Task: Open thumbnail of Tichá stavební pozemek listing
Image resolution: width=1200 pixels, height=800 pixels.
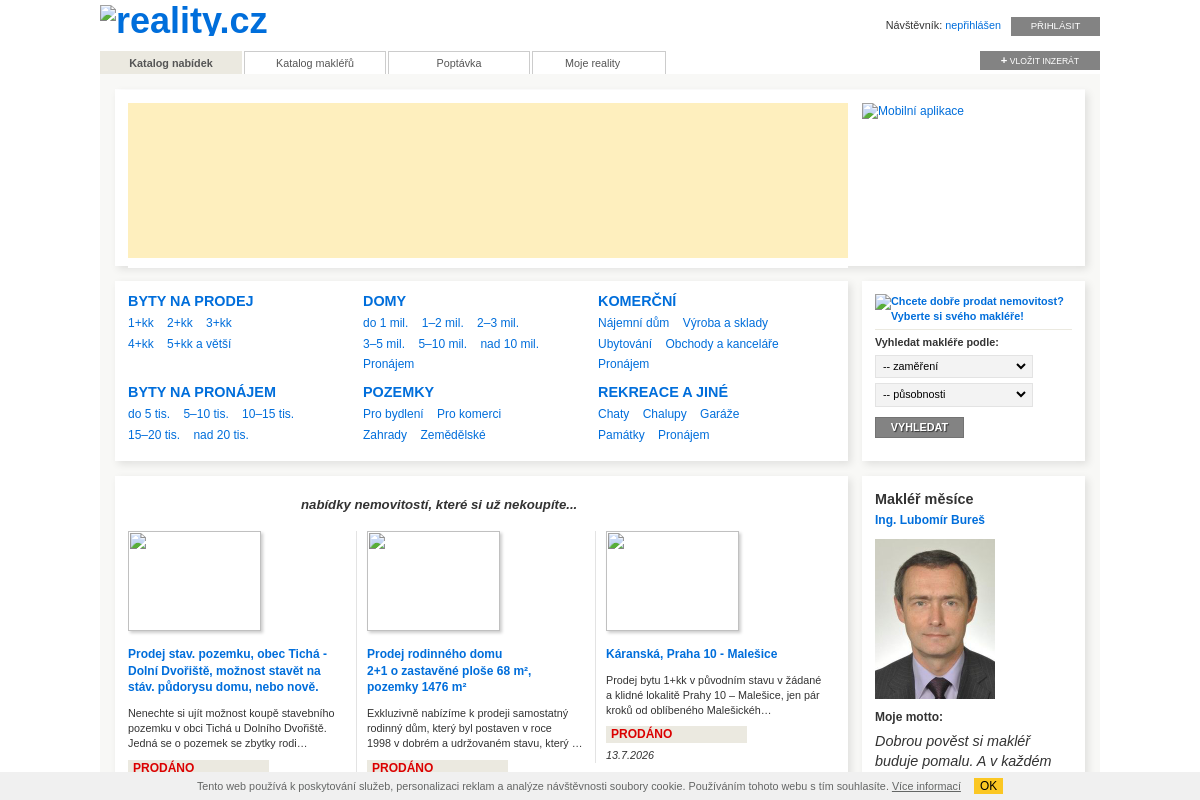Action: (x=194, y=581)
